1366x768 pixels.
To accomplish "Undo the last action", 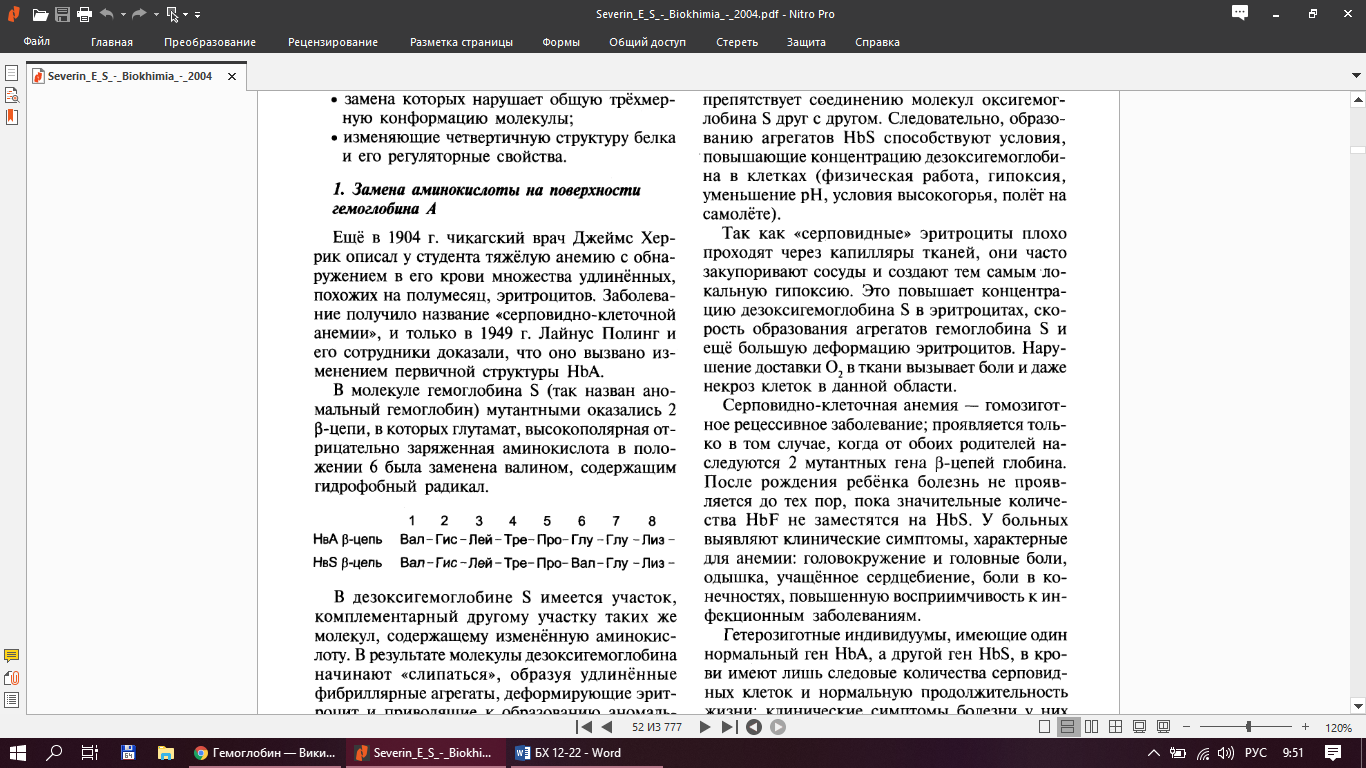I will [106, 14].
